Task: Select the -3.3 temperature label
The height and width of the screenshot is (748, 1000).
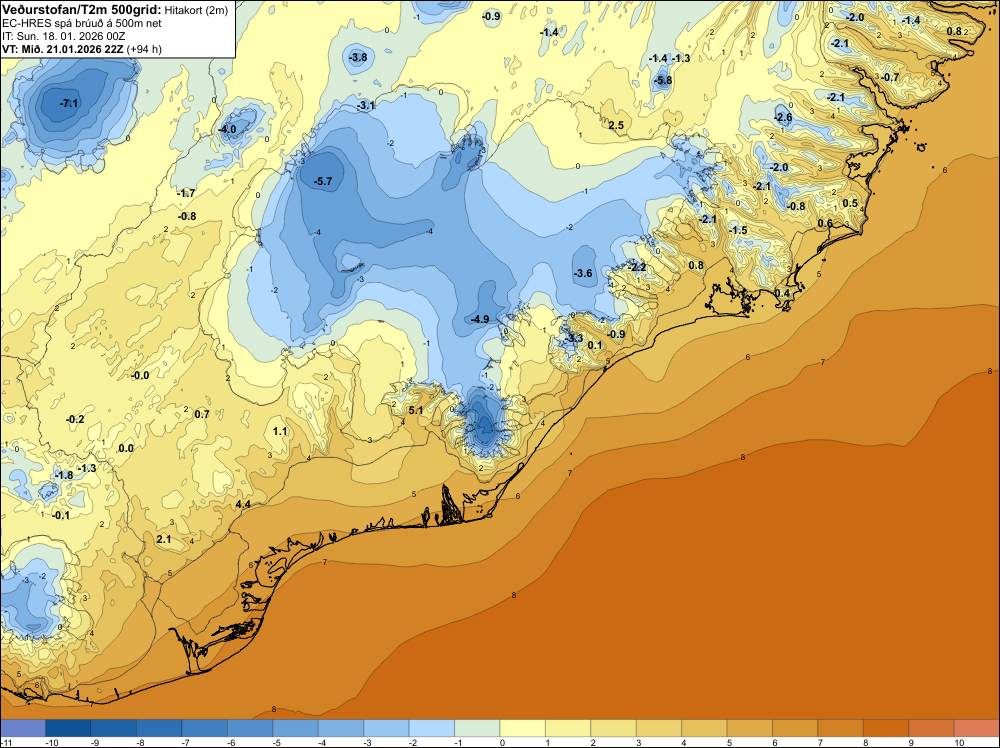Action: [574, 339]
